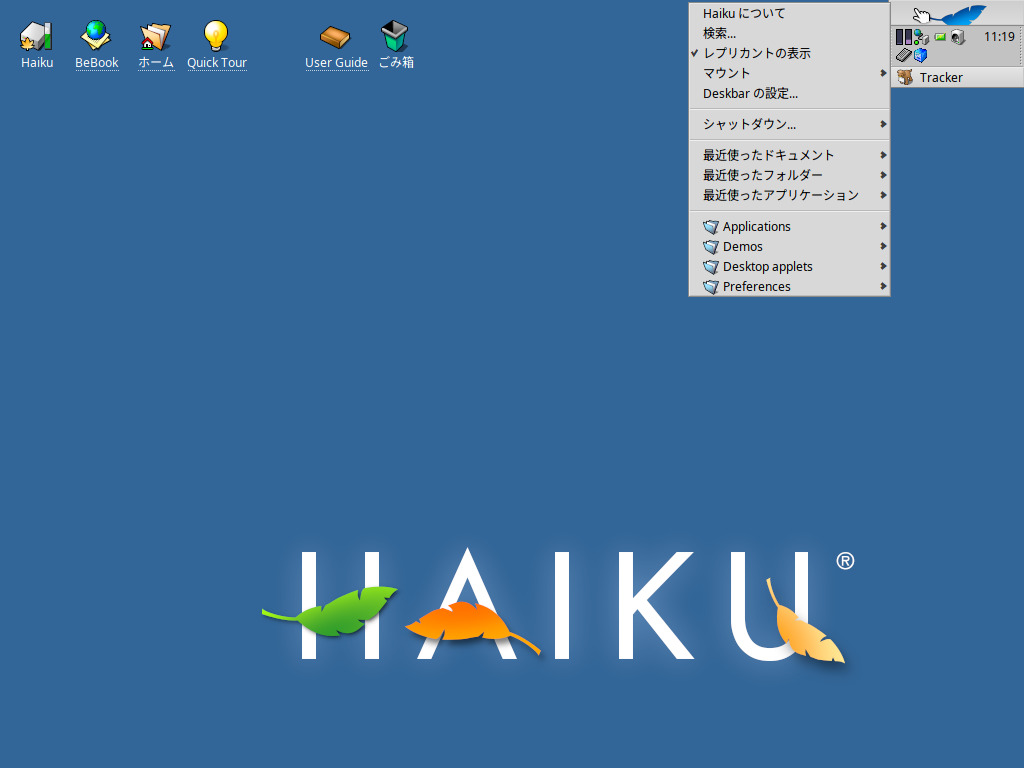Click the battery power status tray icon

[940, 37]
